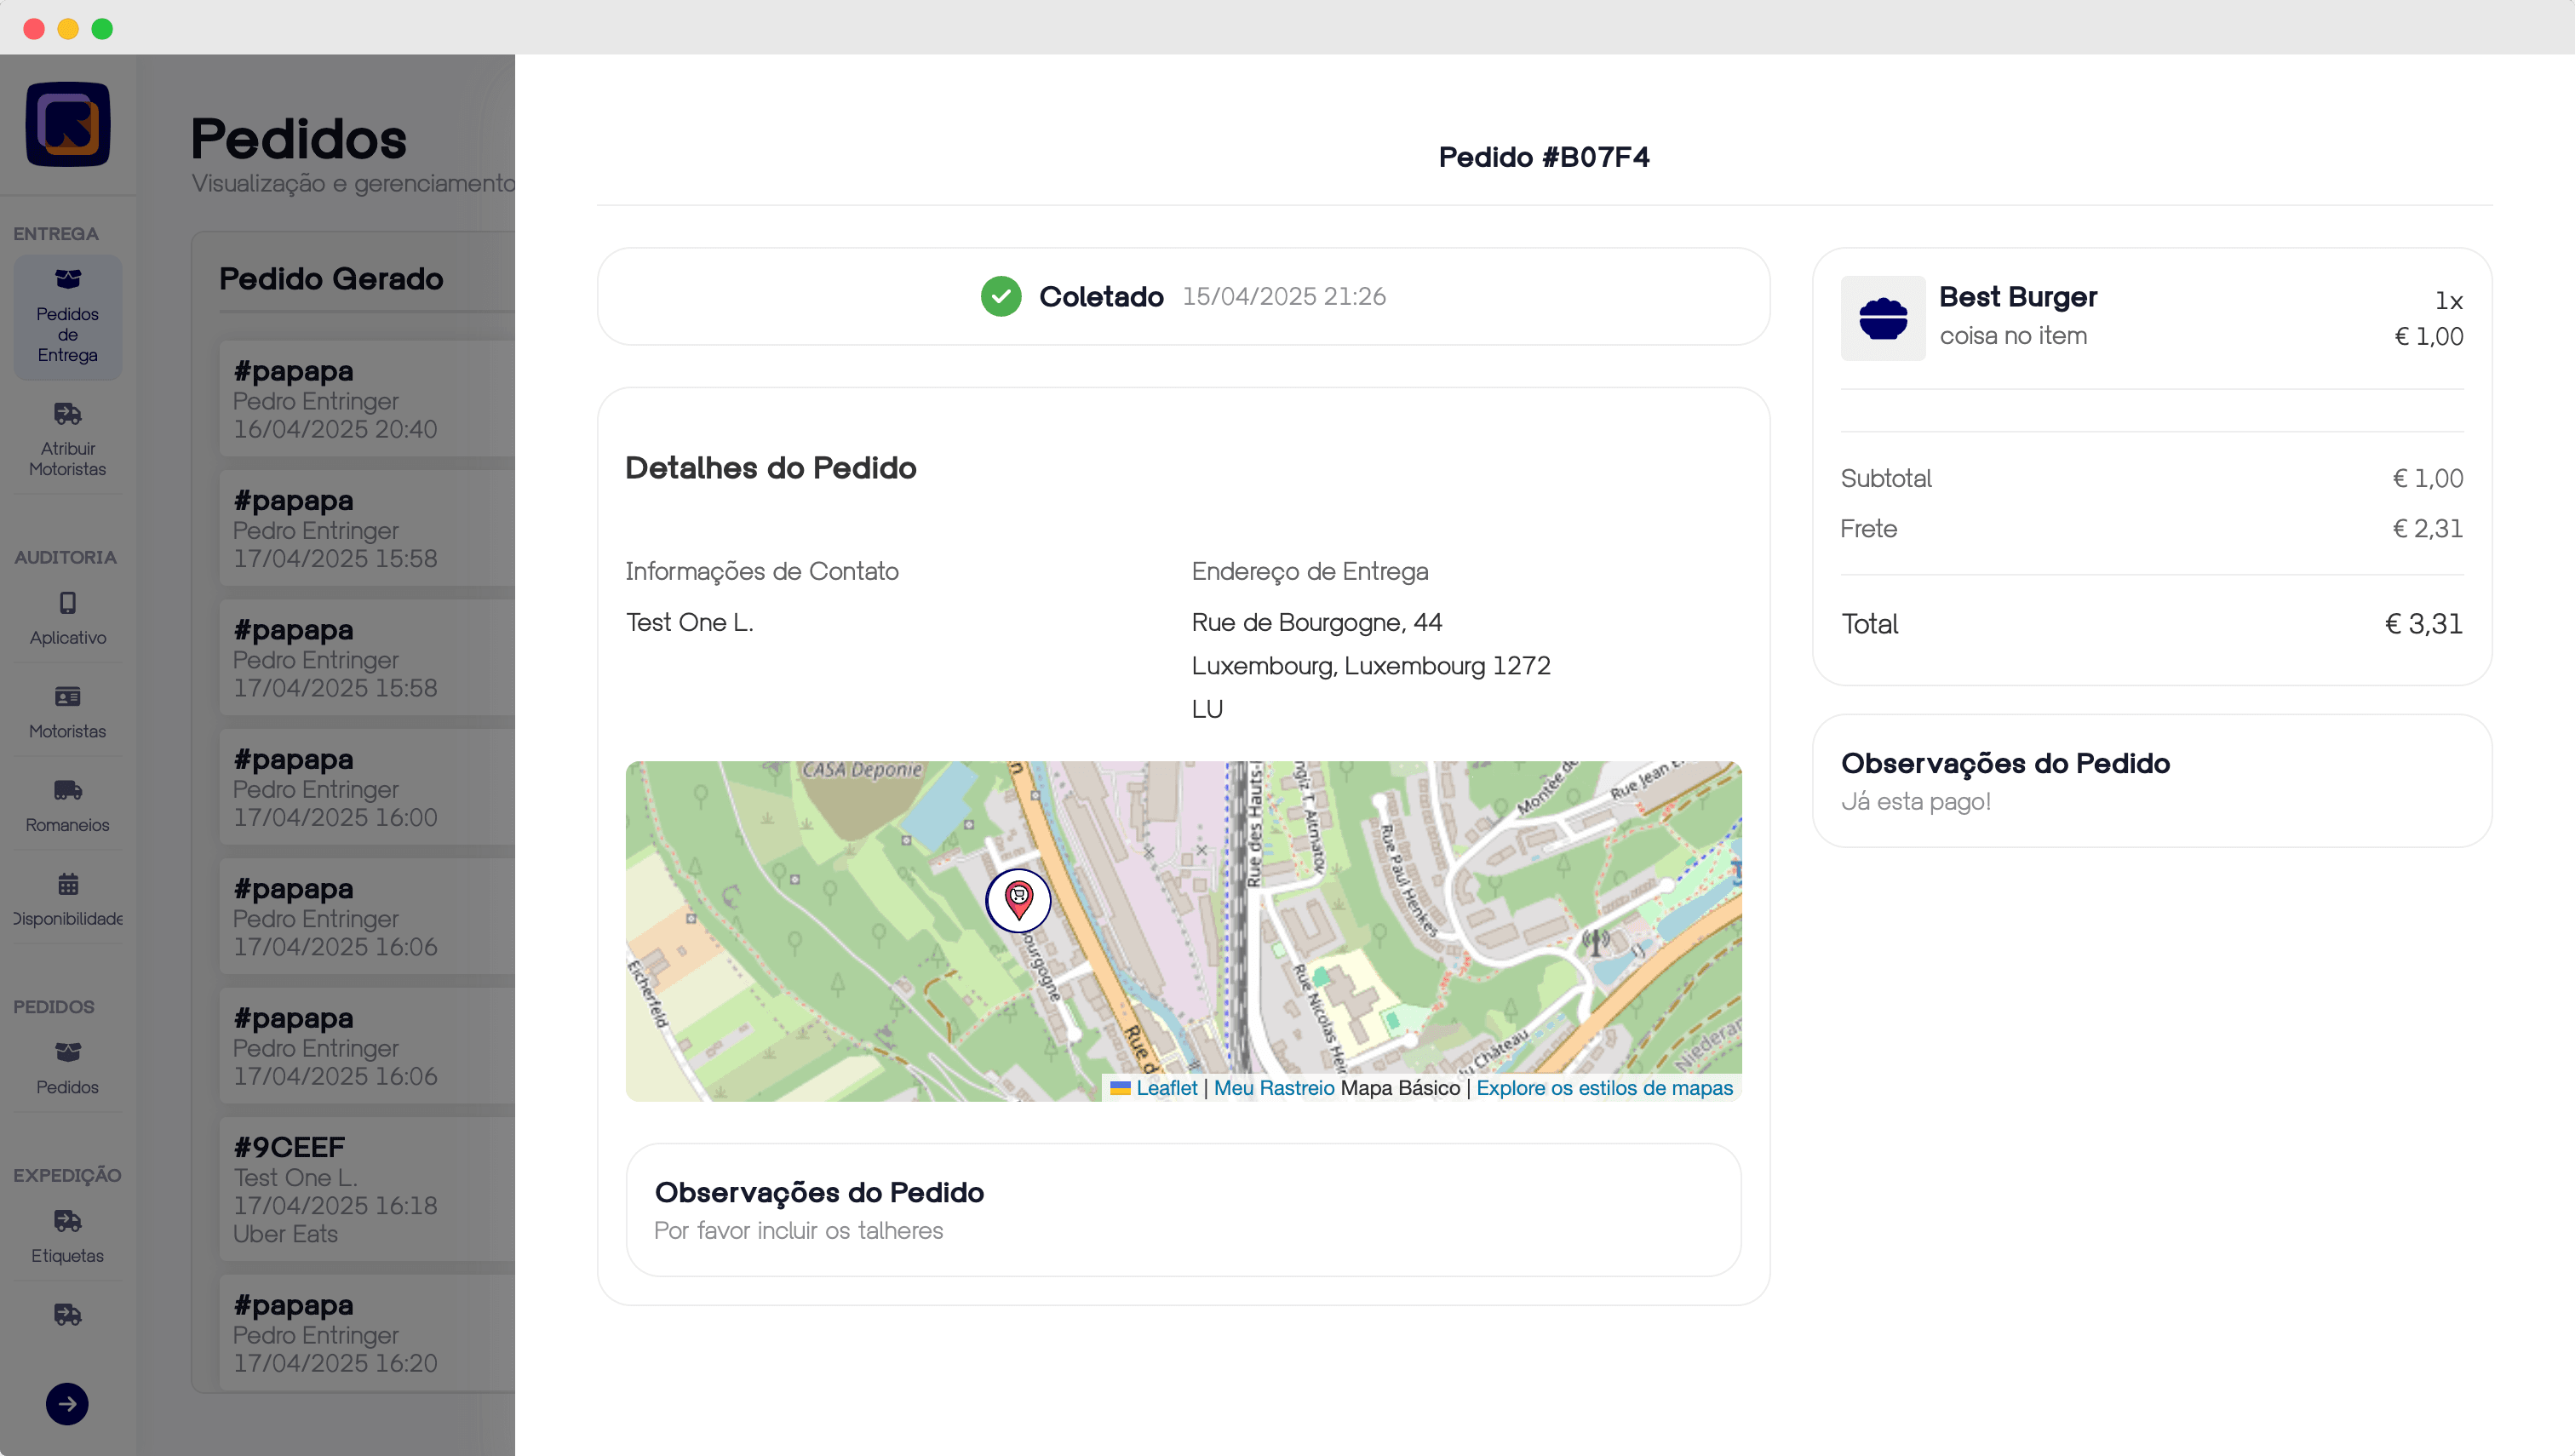Click the coisa no item note
The height and width of the screenshot is (1456, 2575).
click(x=2013, y=336)
